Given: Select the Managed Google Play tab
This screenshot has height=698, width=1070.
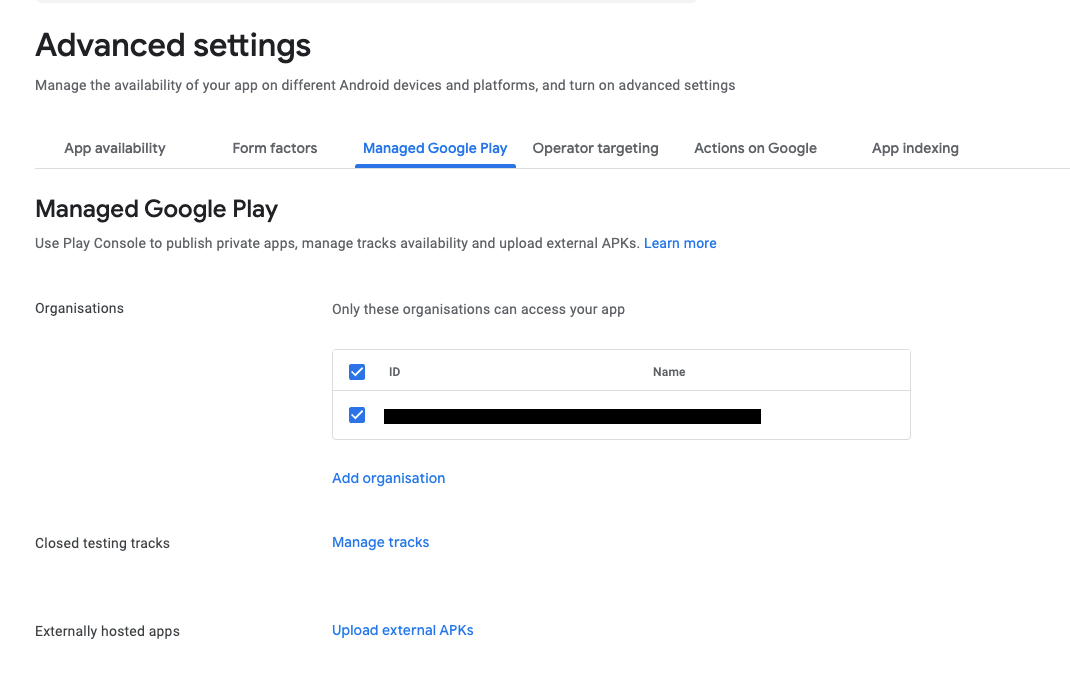Looking at the screenshot, I should [x=435, y=148].
